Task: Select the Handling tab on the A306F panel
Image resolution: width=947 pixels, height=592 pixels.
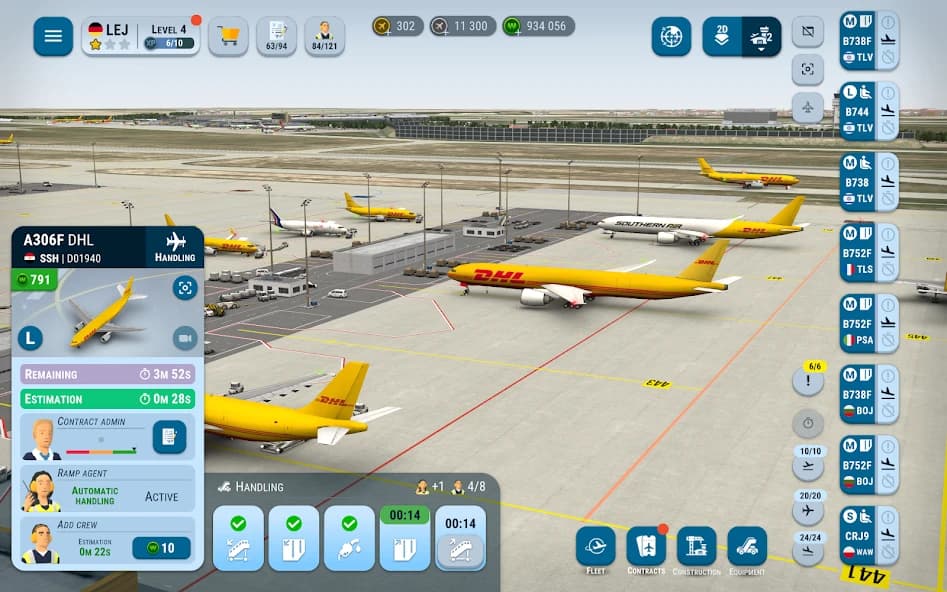Action: point(174,249)
